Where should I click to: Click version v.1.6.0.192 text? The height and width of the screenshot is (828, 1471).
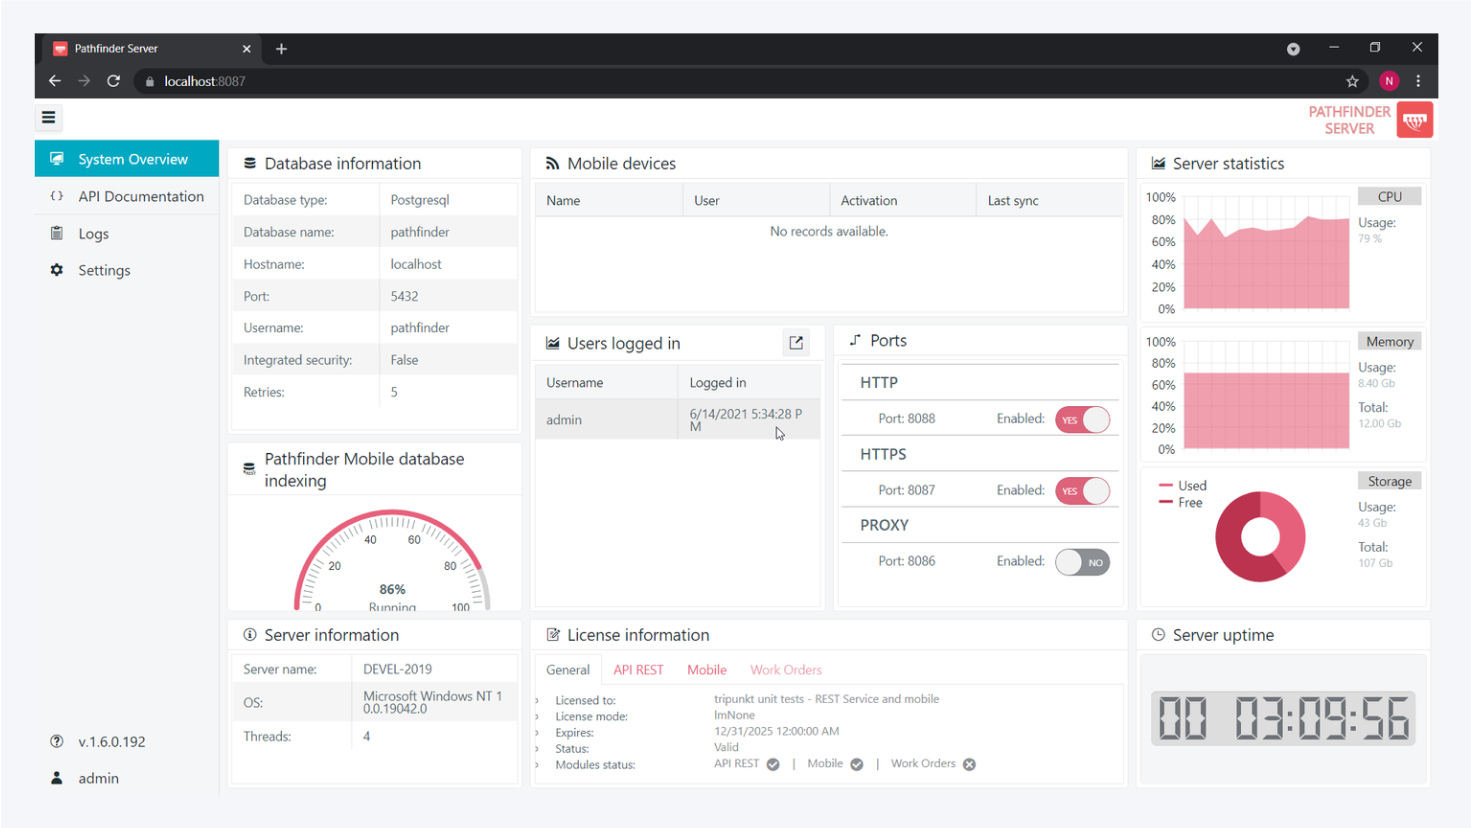112,741
